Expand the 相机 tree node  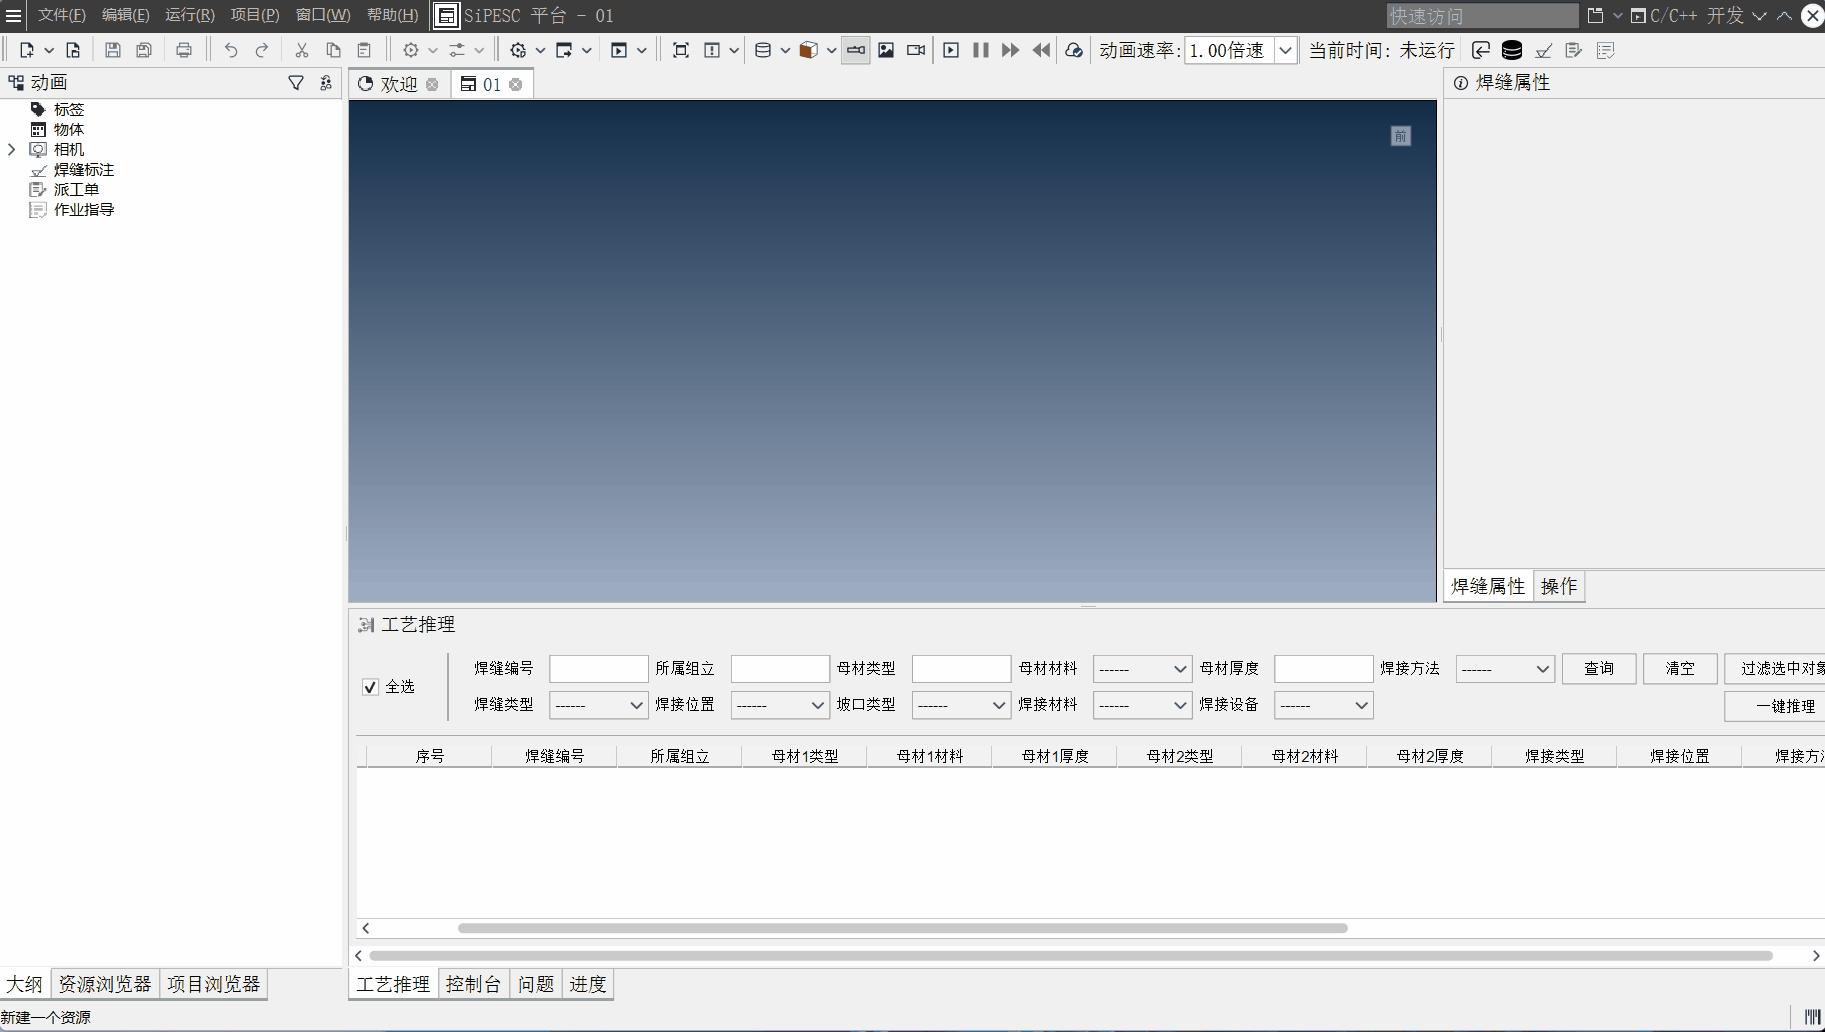[12, 150]
